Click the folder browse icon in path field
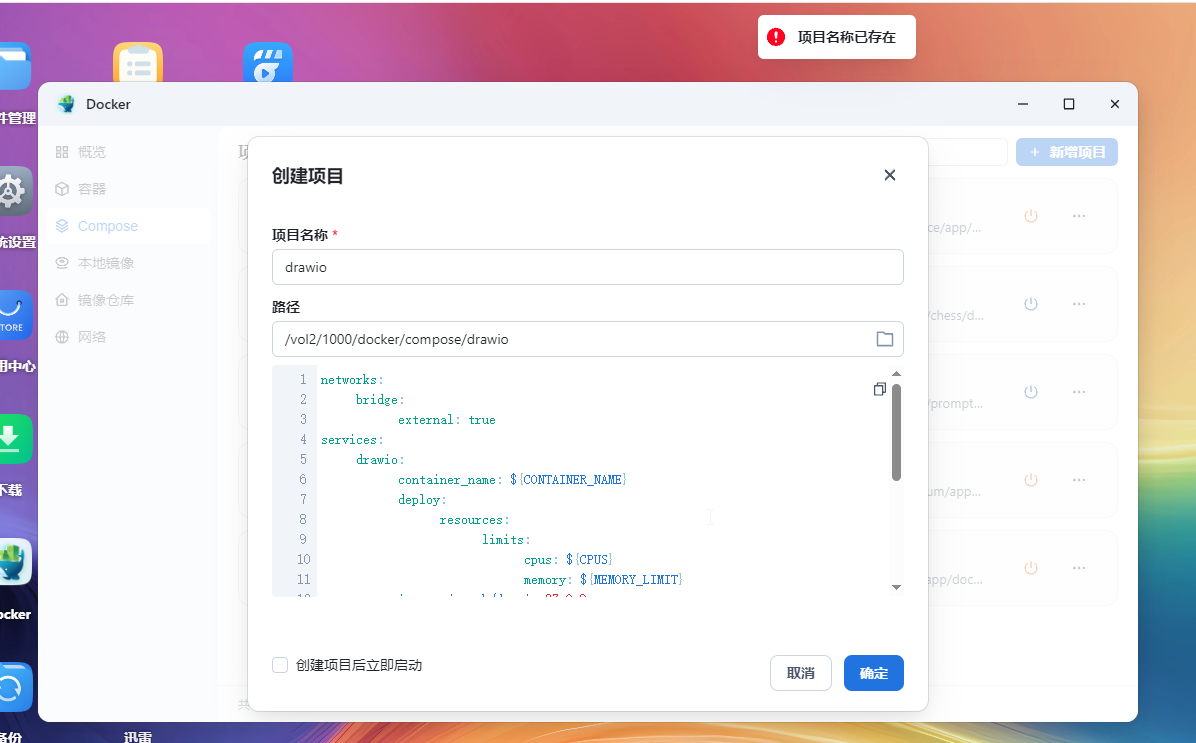1196x743 pixels. click(x=884, y=339)
